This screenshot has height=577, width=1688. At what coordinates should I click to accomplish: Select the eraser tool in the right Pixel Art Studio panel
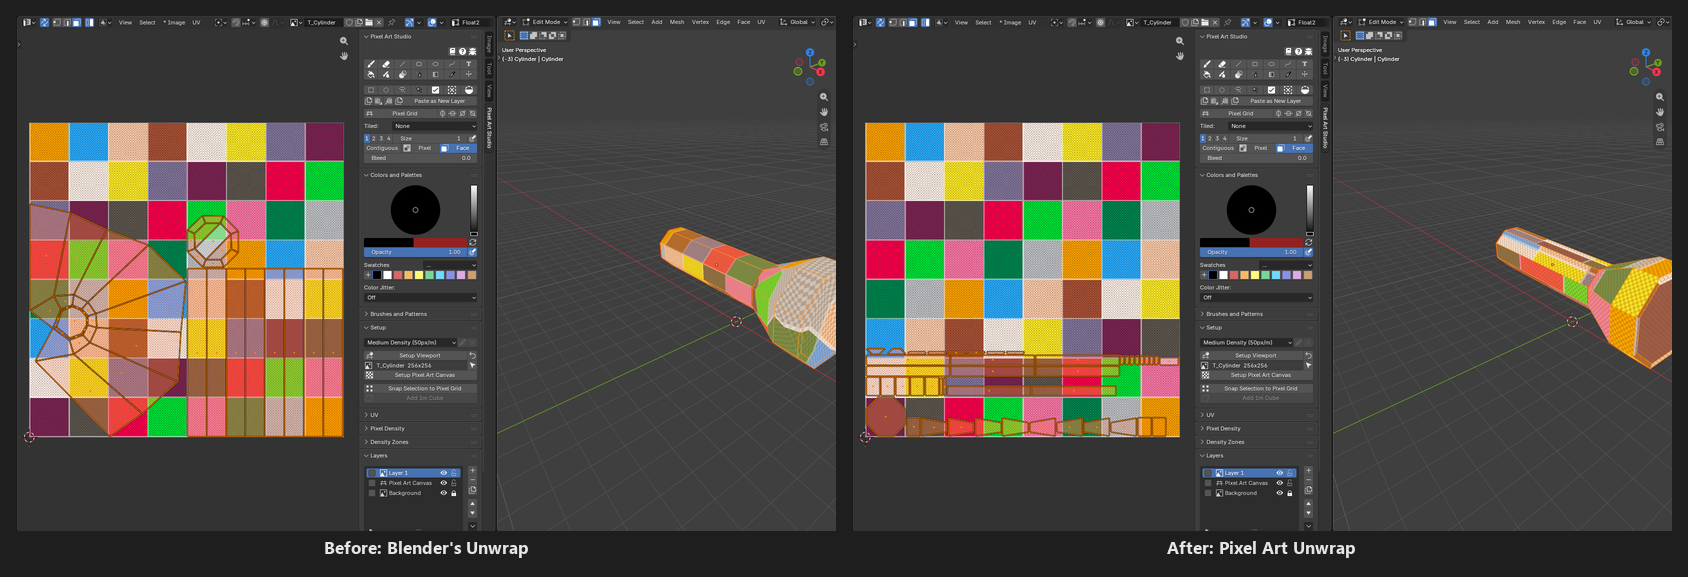(1222, 64)
